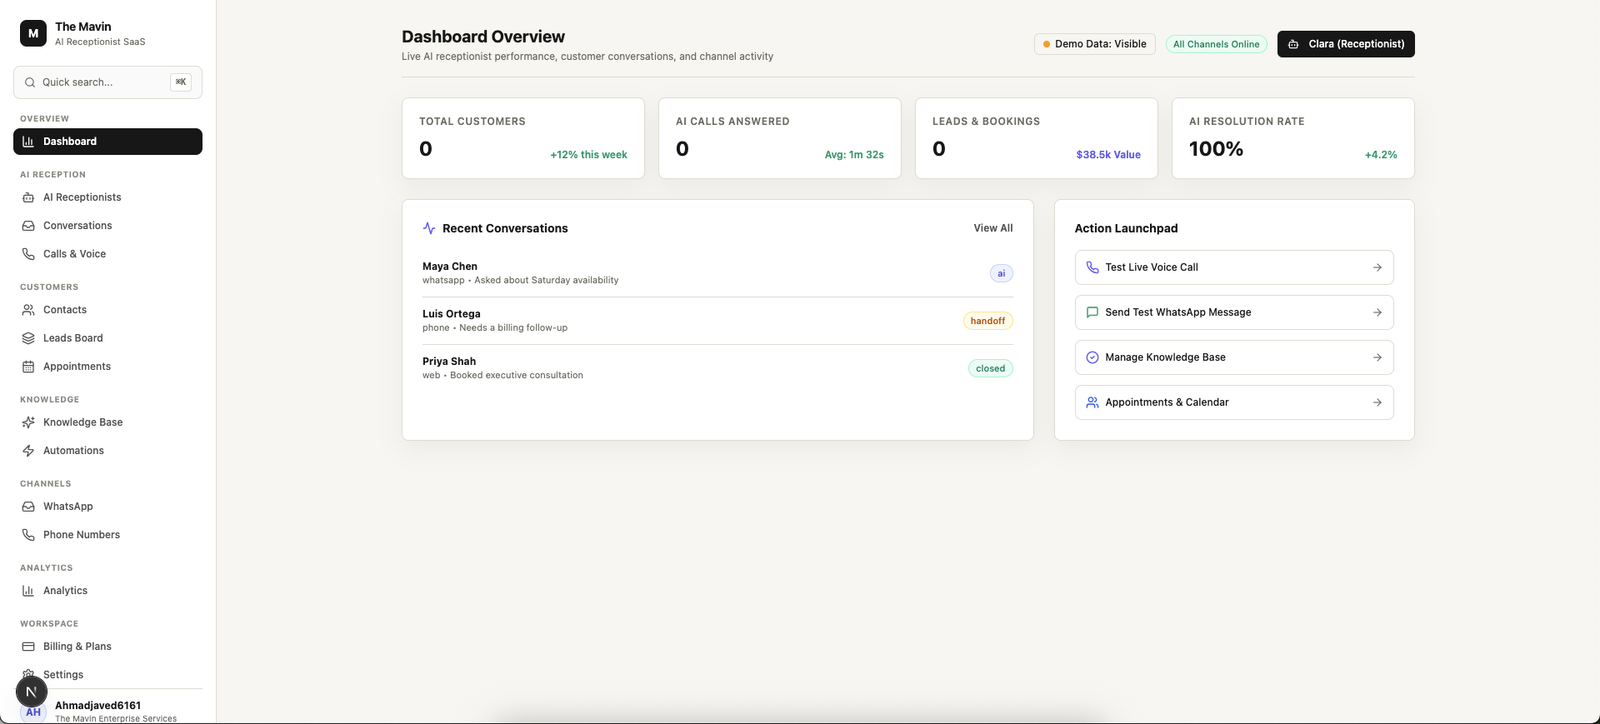Viewport: 1600px width, 724px height.
Task: Click the closed tag on Priya Shah
Action: tap(991, 369)
